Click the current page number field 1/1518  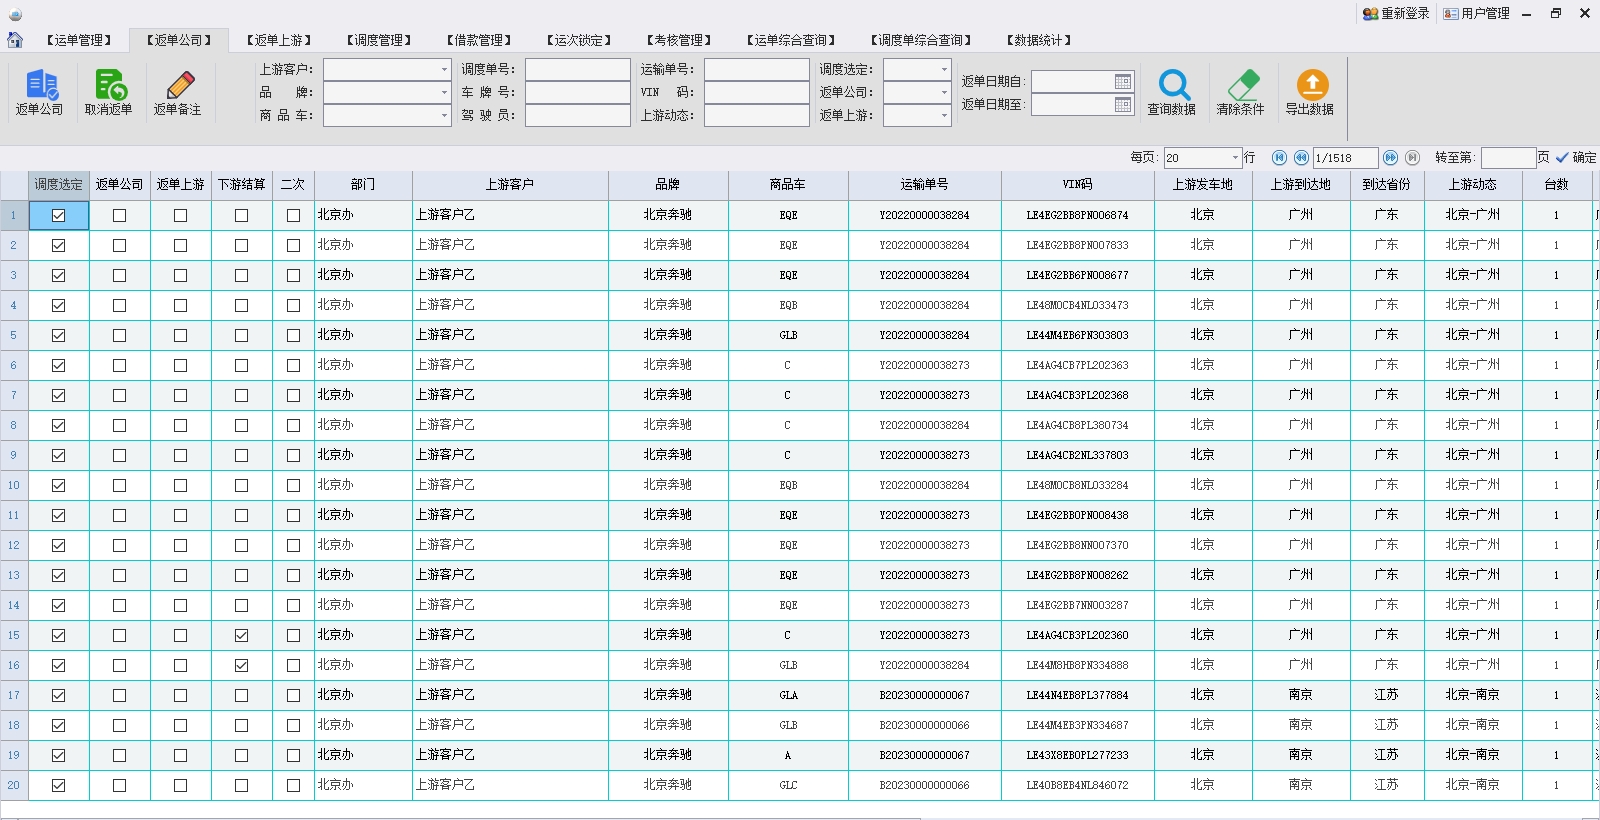1345,158
